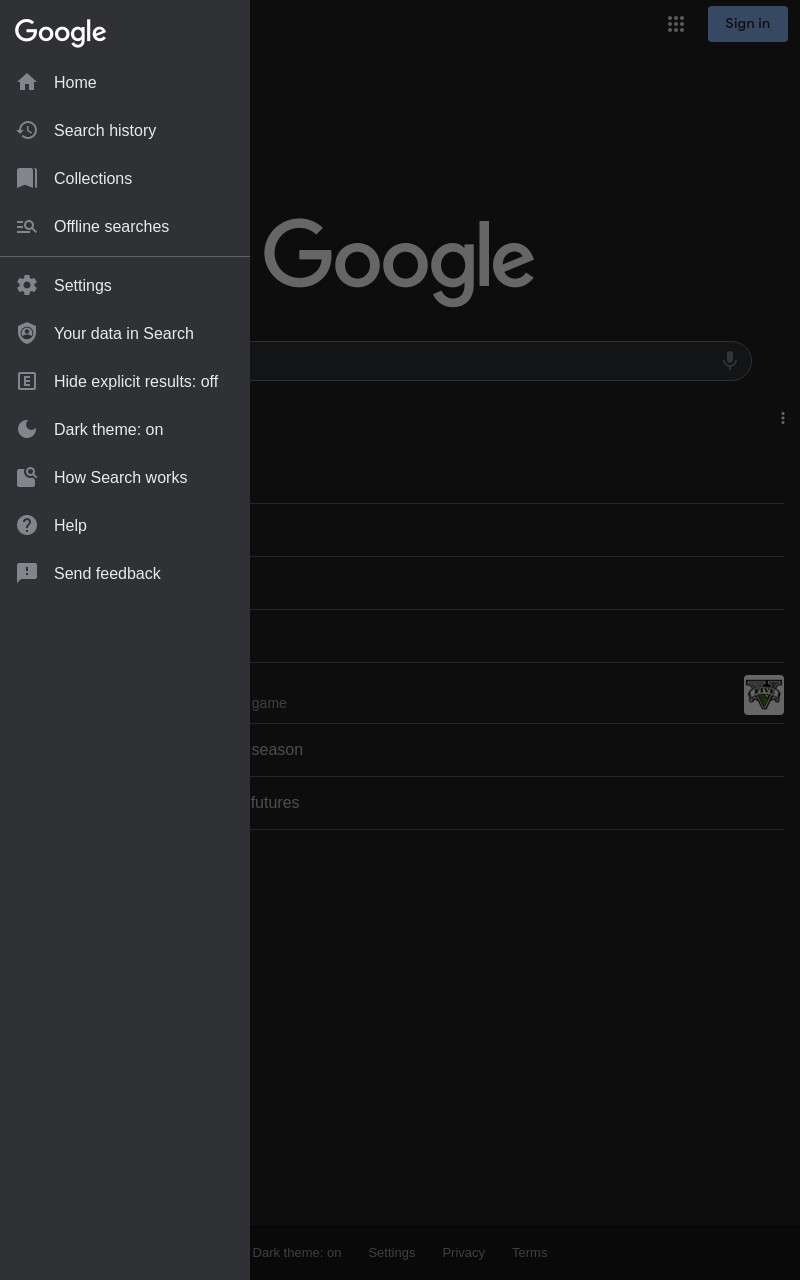Toggle Dark theme: on in the footer

[296, 1252]
